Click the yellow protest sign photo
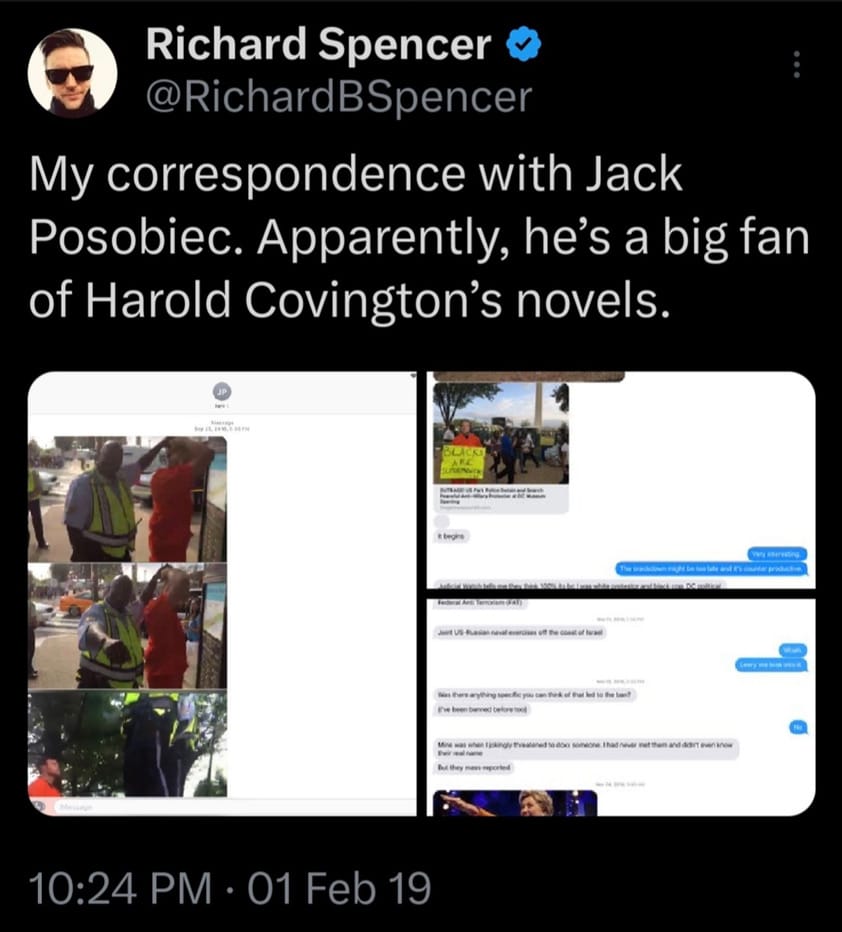Screen dimensions: 842x932 coord(501,433)
